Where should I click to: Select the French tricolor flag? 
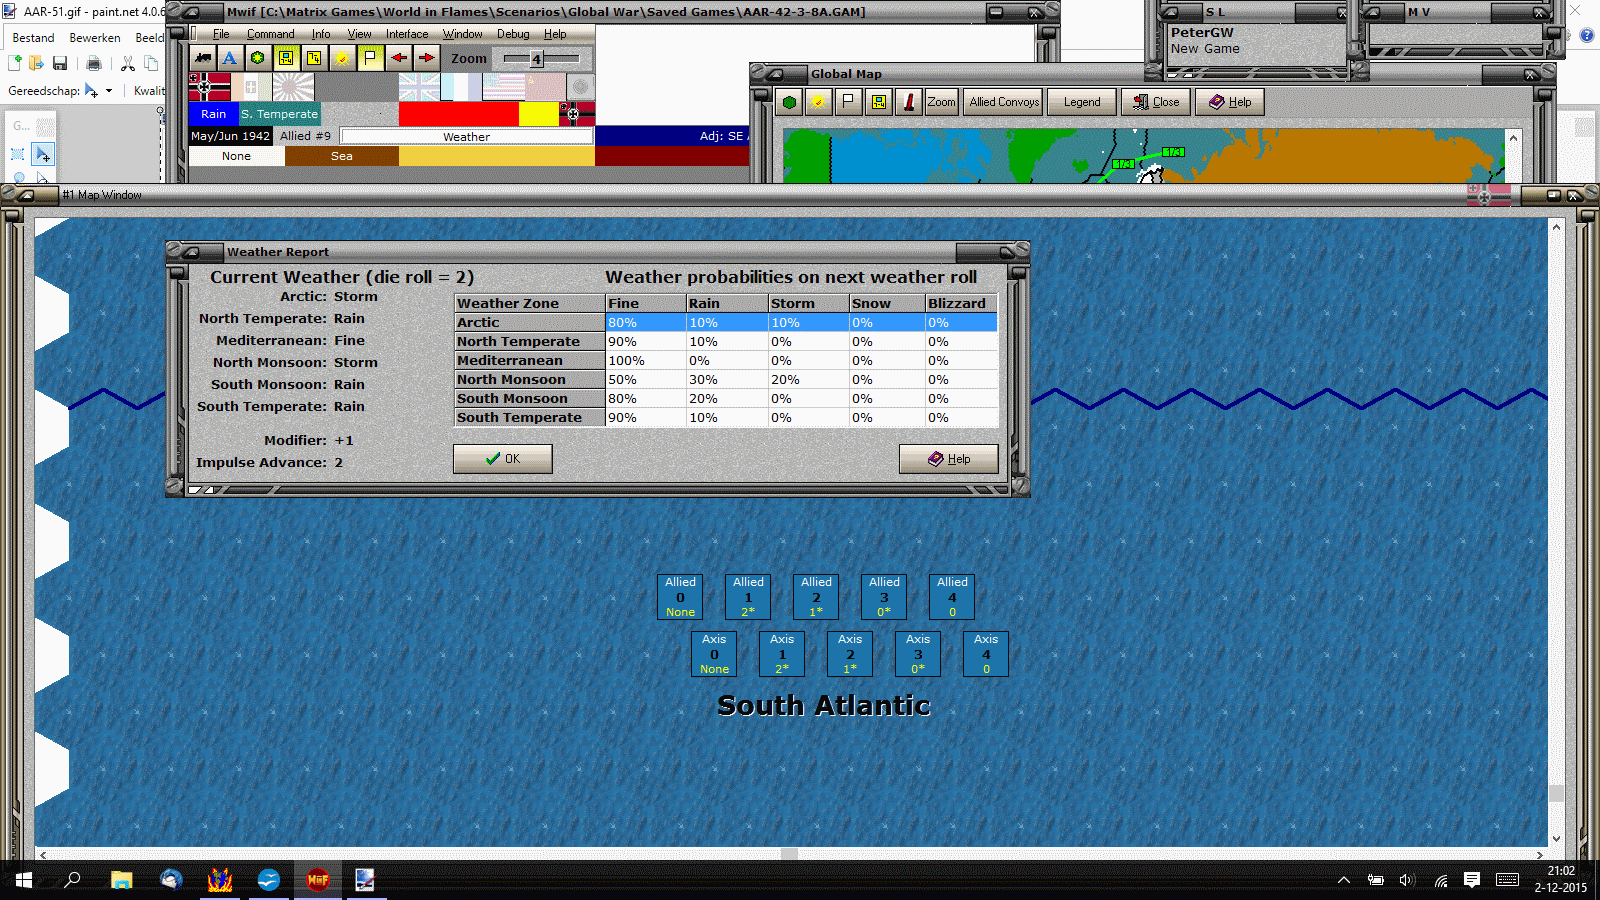coord(461,87)
